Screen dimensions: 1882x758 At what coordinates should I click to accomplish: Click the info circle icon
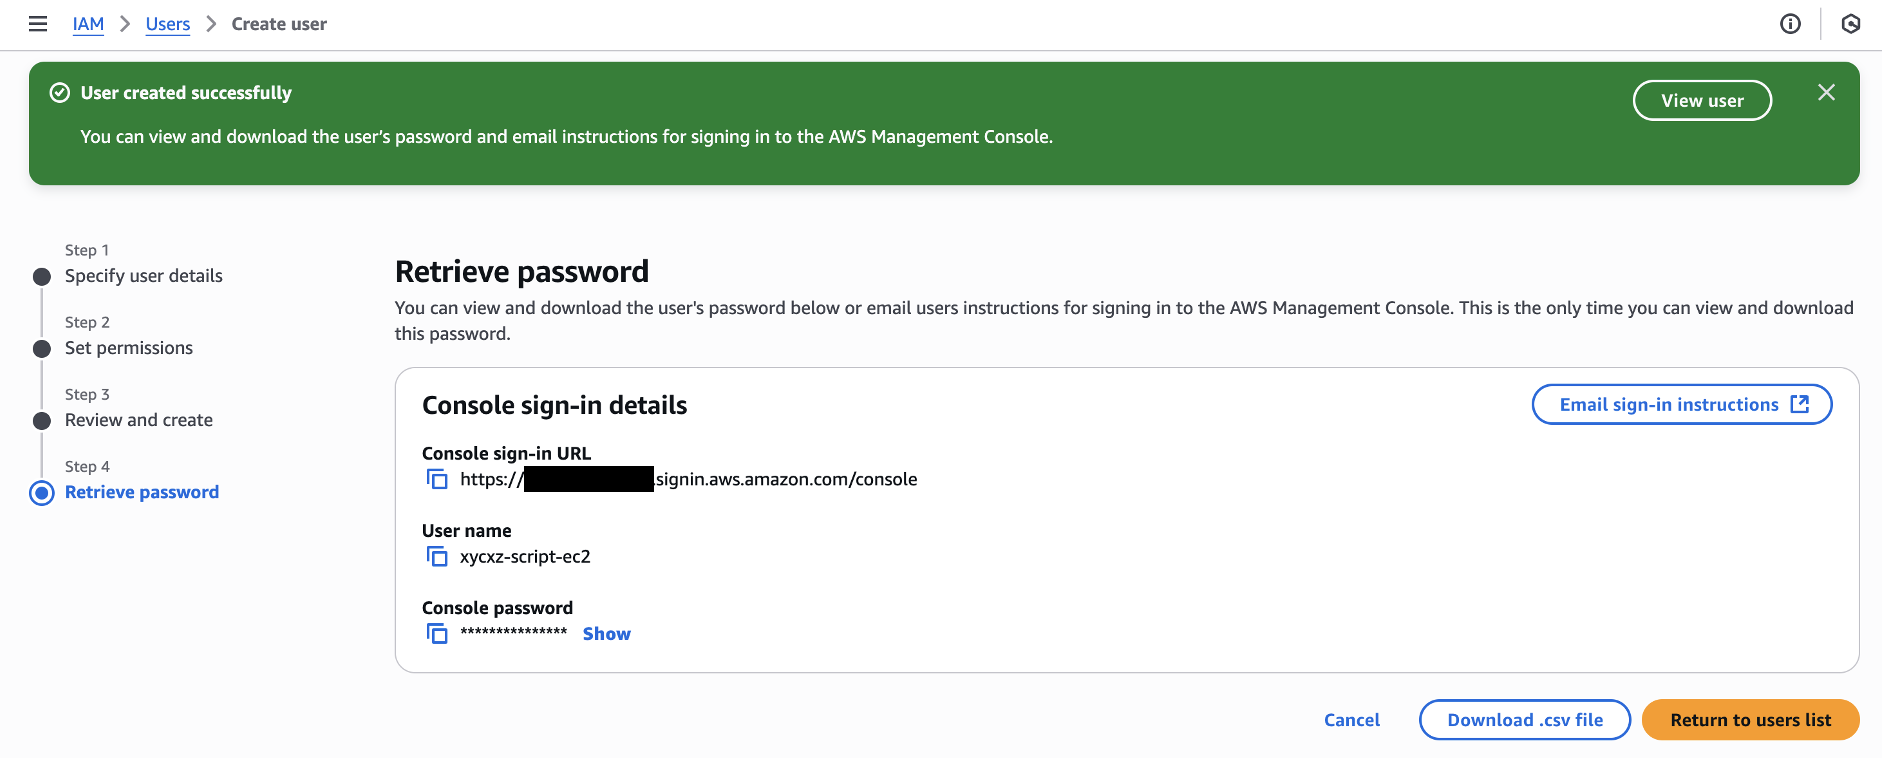tap(1790, 24)
